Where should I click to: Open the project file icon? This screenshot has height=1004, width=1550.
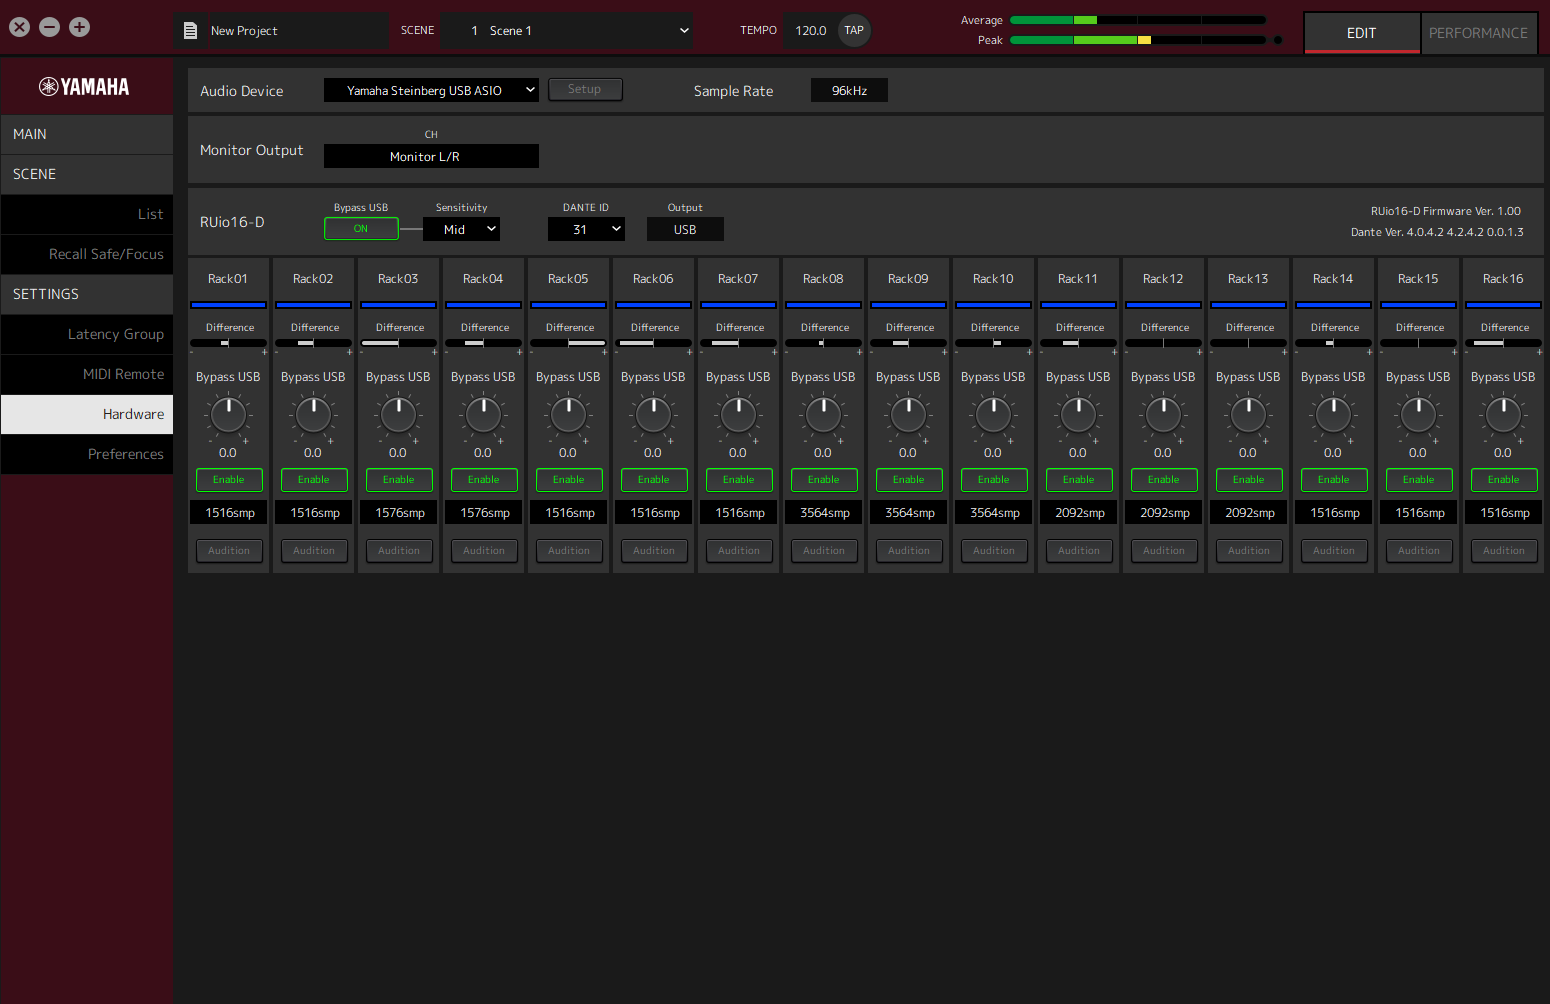tap(190, 31)
